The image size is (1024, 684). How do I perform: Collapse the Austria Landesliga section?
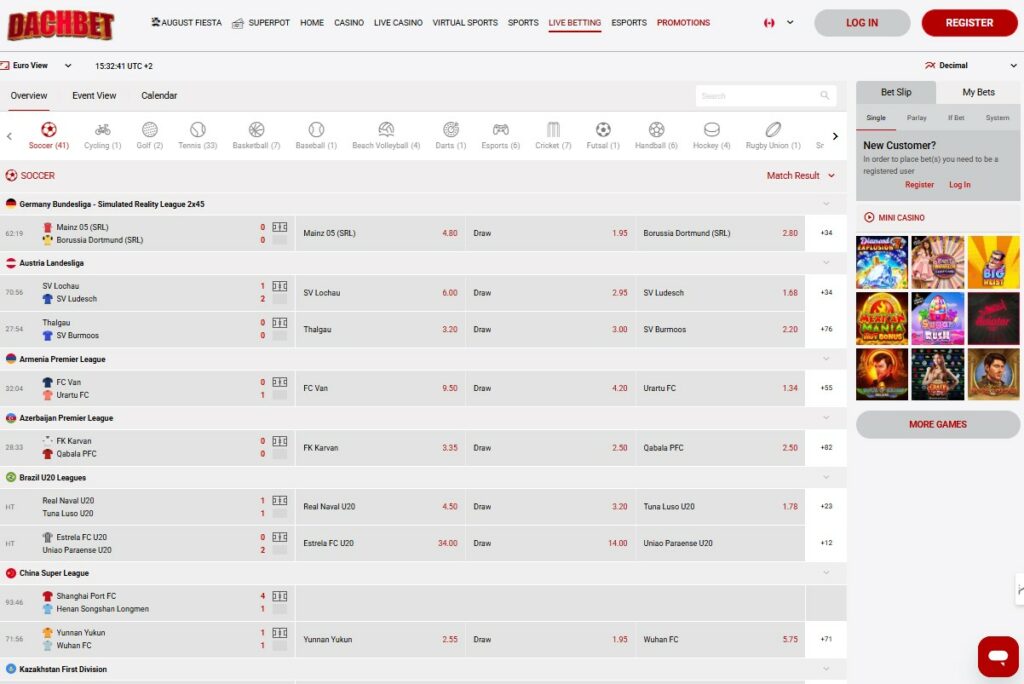(x=826, y=263)
